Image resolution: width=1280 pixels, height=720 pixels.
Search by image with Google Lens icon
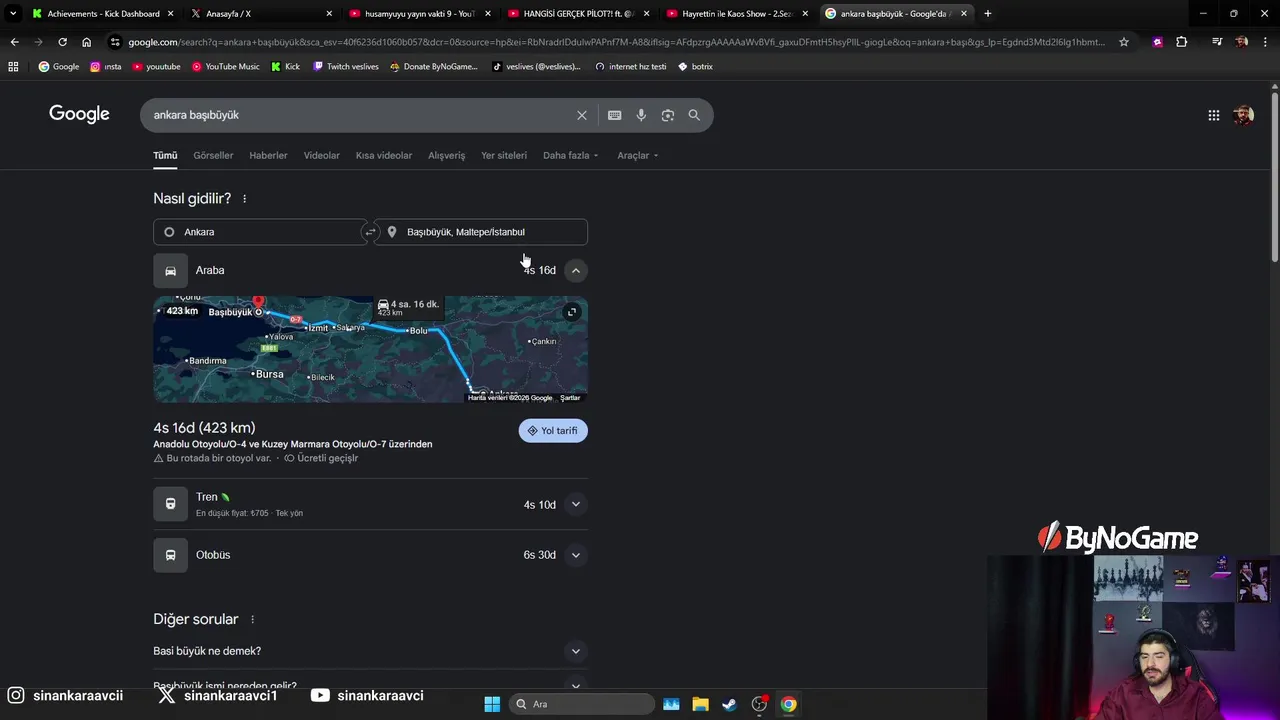(x=668, y=115)
